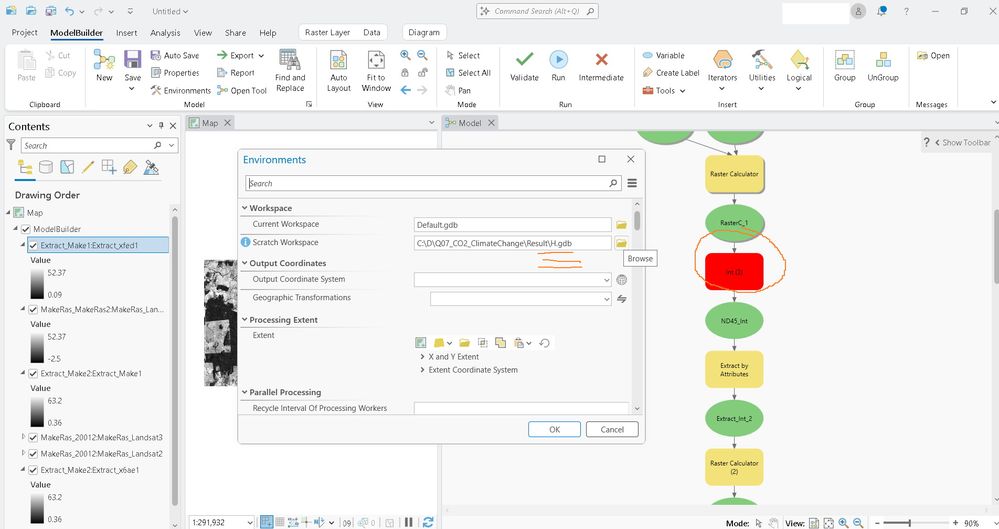Click the Report button
The image size is (999, 529).
236,73
